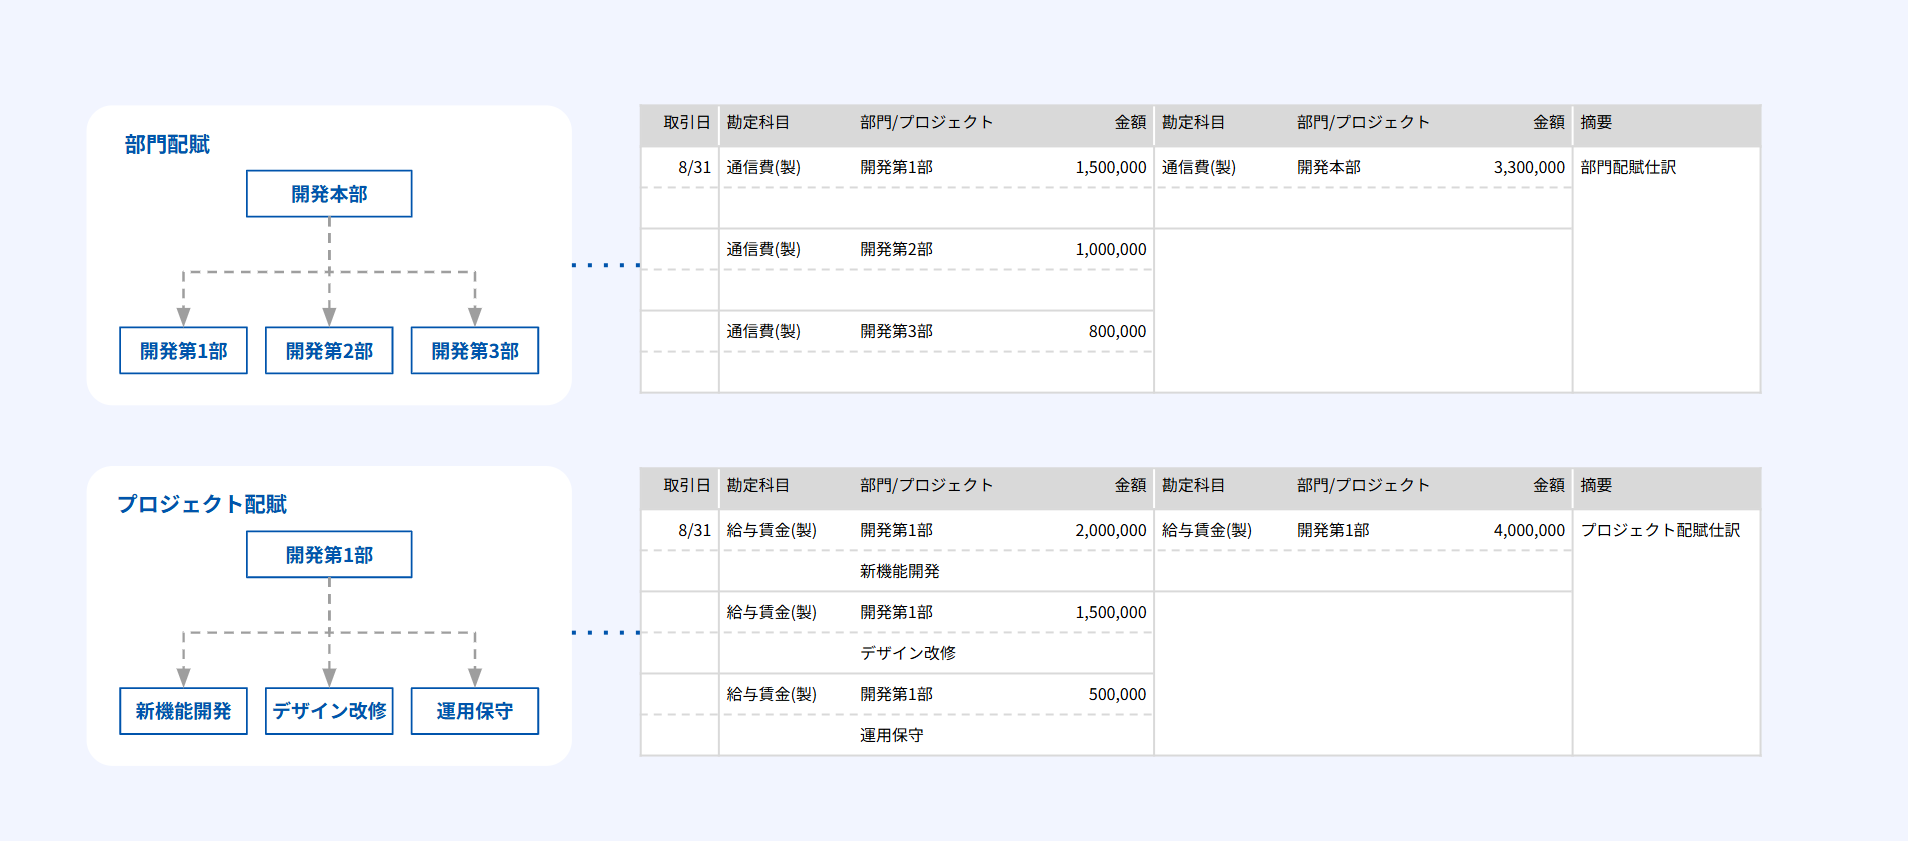Click the 部門配賦 section title
Screen dimensions: 1908x841
tap(167, 145)
